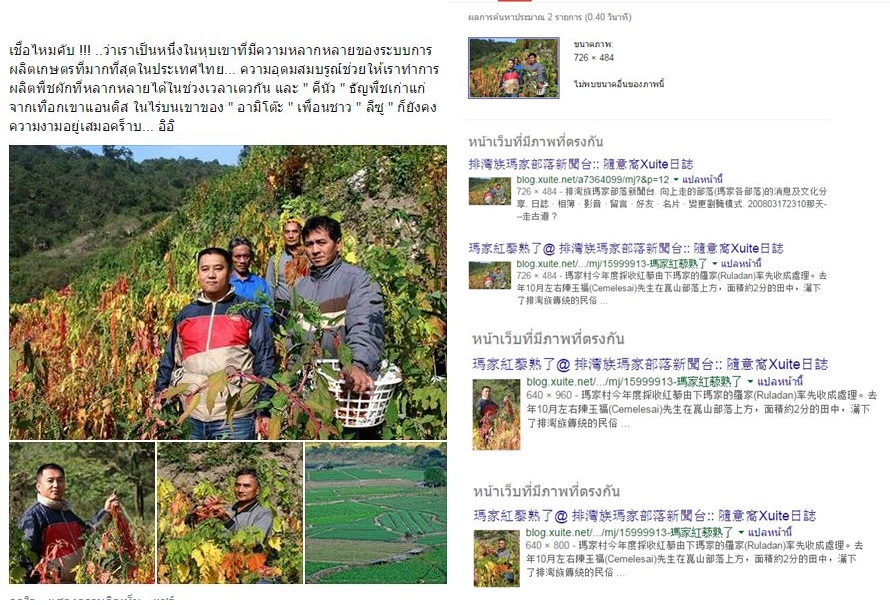Viewport: 890px width, 605px height.
Task: Click แปลหน้านี้ translate link of fourth result
Action: 770,533
